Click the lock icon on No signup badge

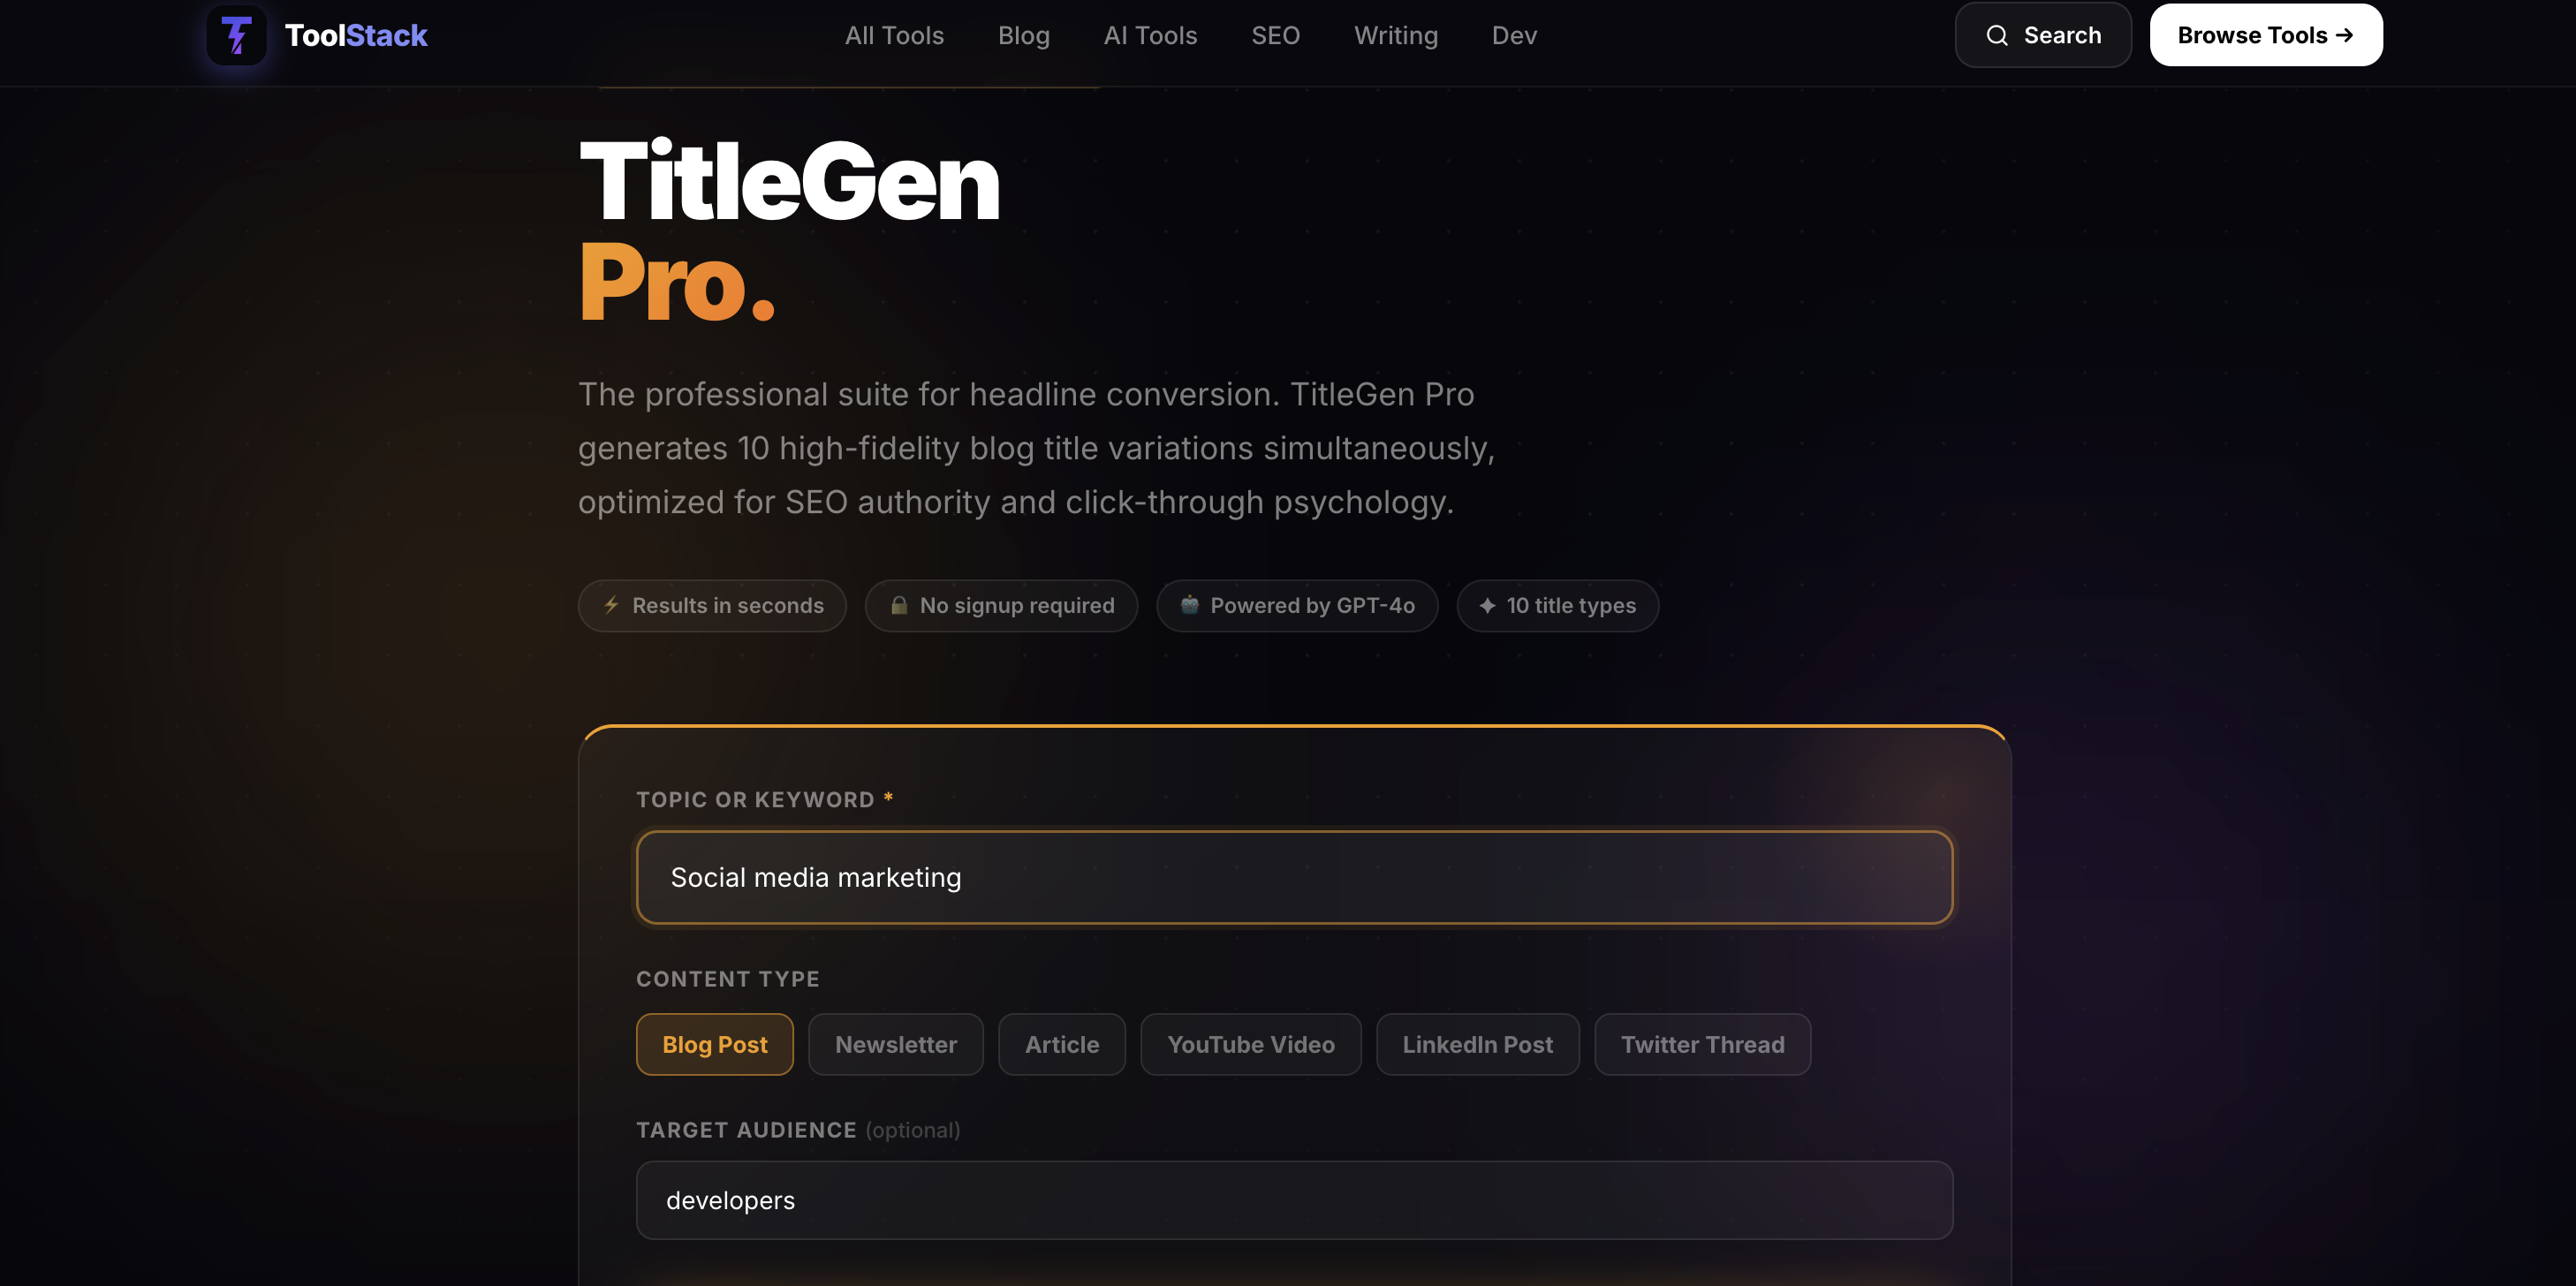(x=899, y=605)
